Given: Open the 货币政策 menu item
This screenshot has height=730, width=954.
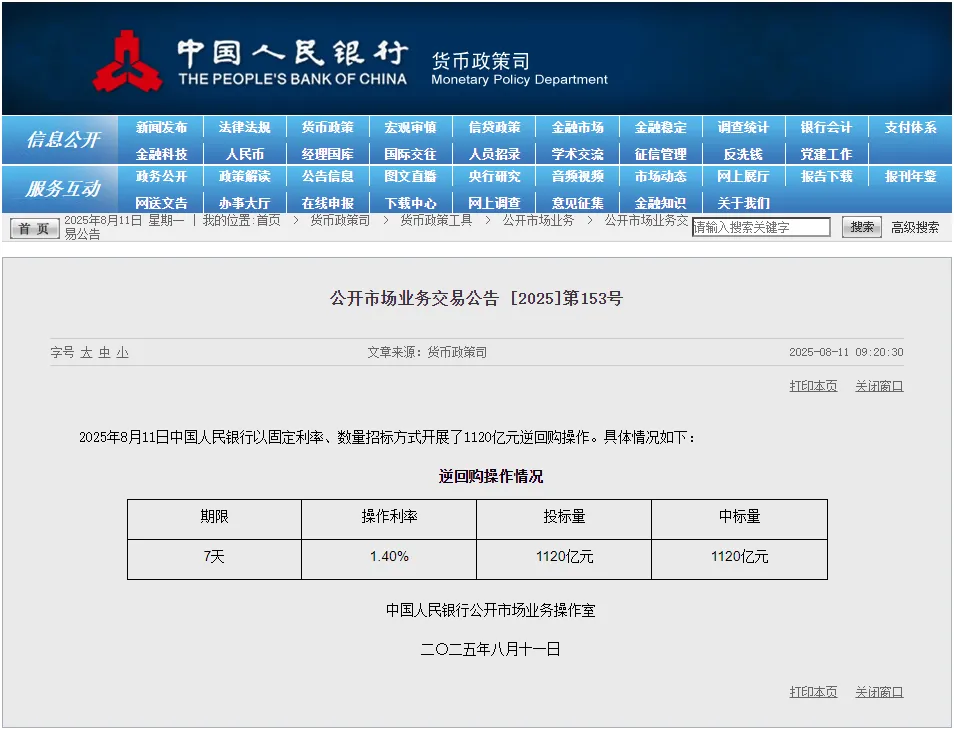Looking at the screenshot, I should (327, 128).
